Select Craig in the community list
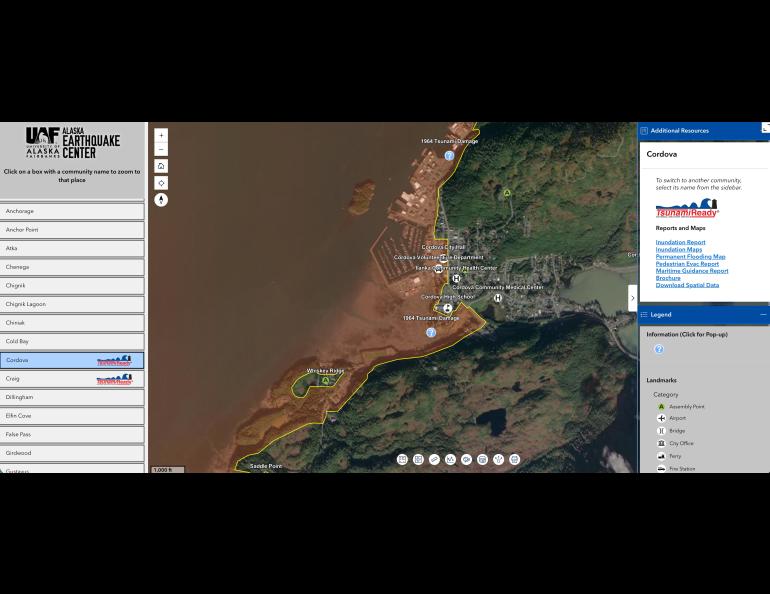This screenshot has height=594, width=770. coord(72,379)
